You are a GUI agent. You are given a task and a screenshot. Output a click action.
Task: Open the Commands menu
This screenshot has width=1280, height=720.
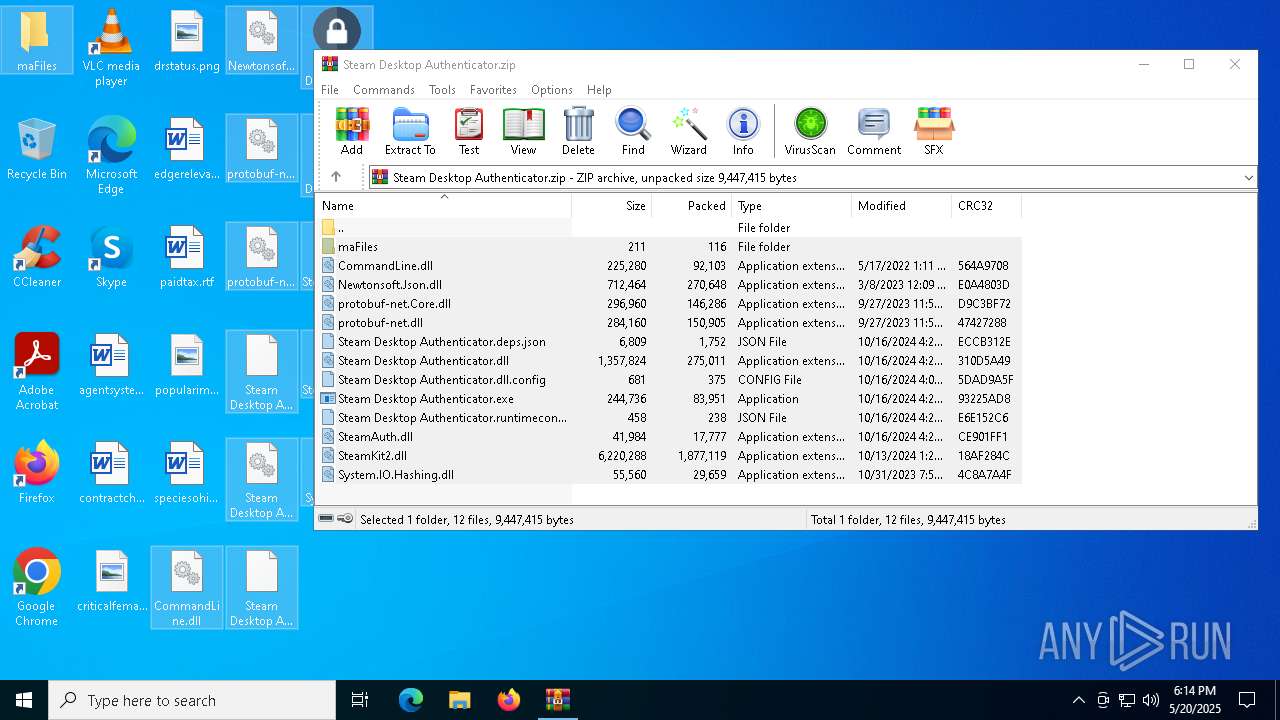tap(384, 90)
